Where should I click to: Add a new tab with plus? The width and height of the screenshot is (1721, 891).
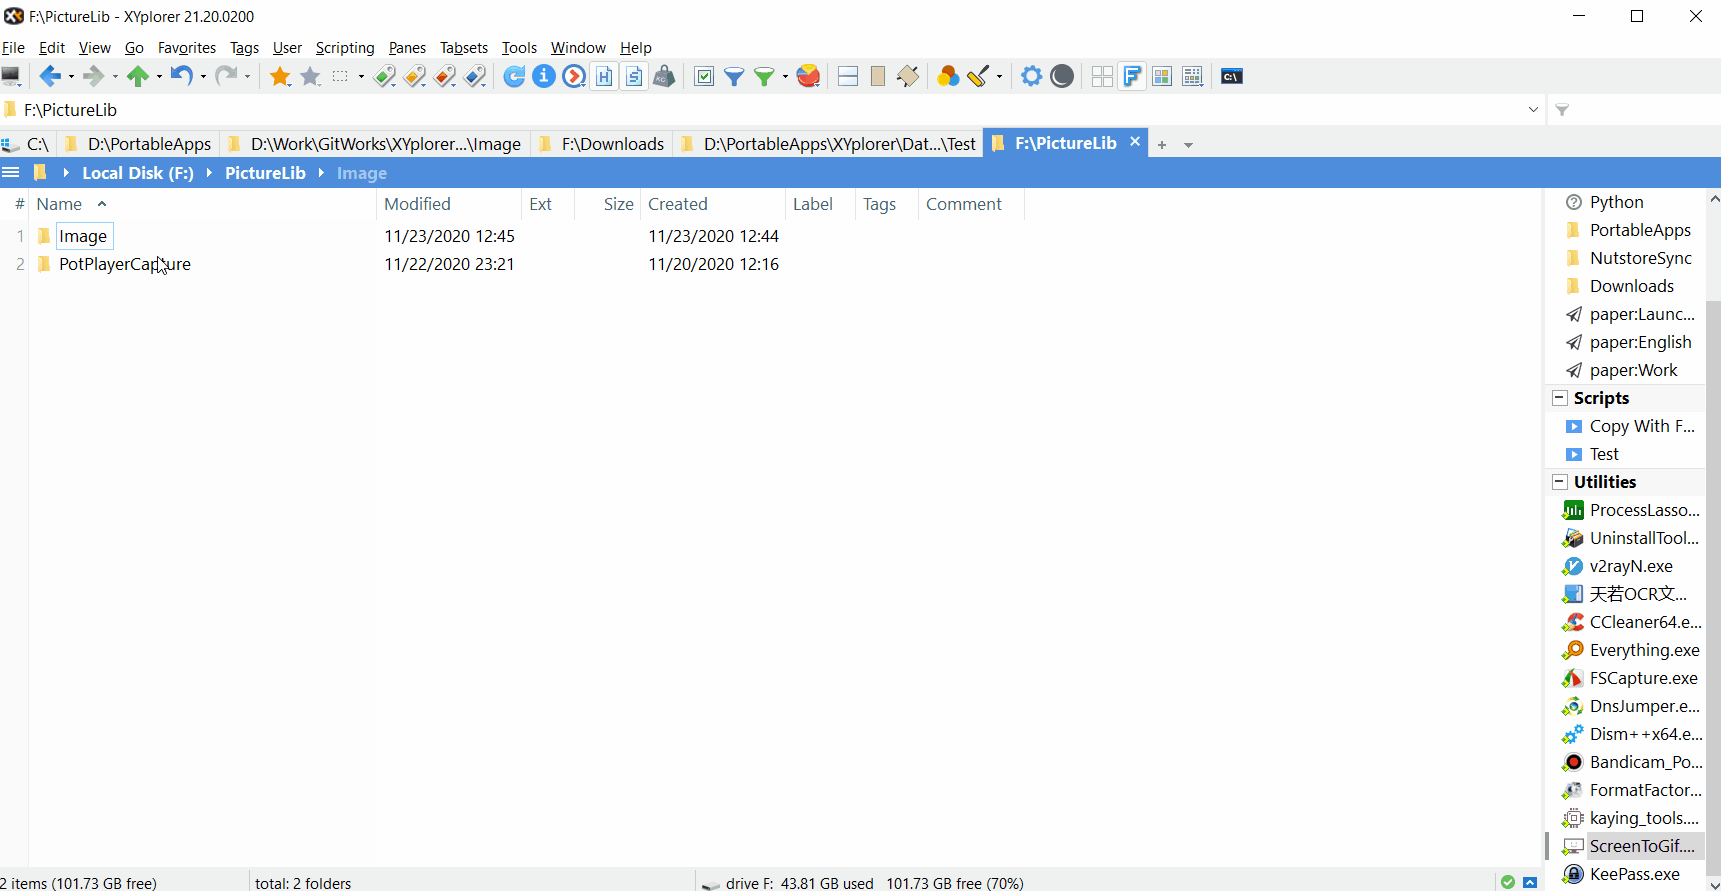[1162, 145]
